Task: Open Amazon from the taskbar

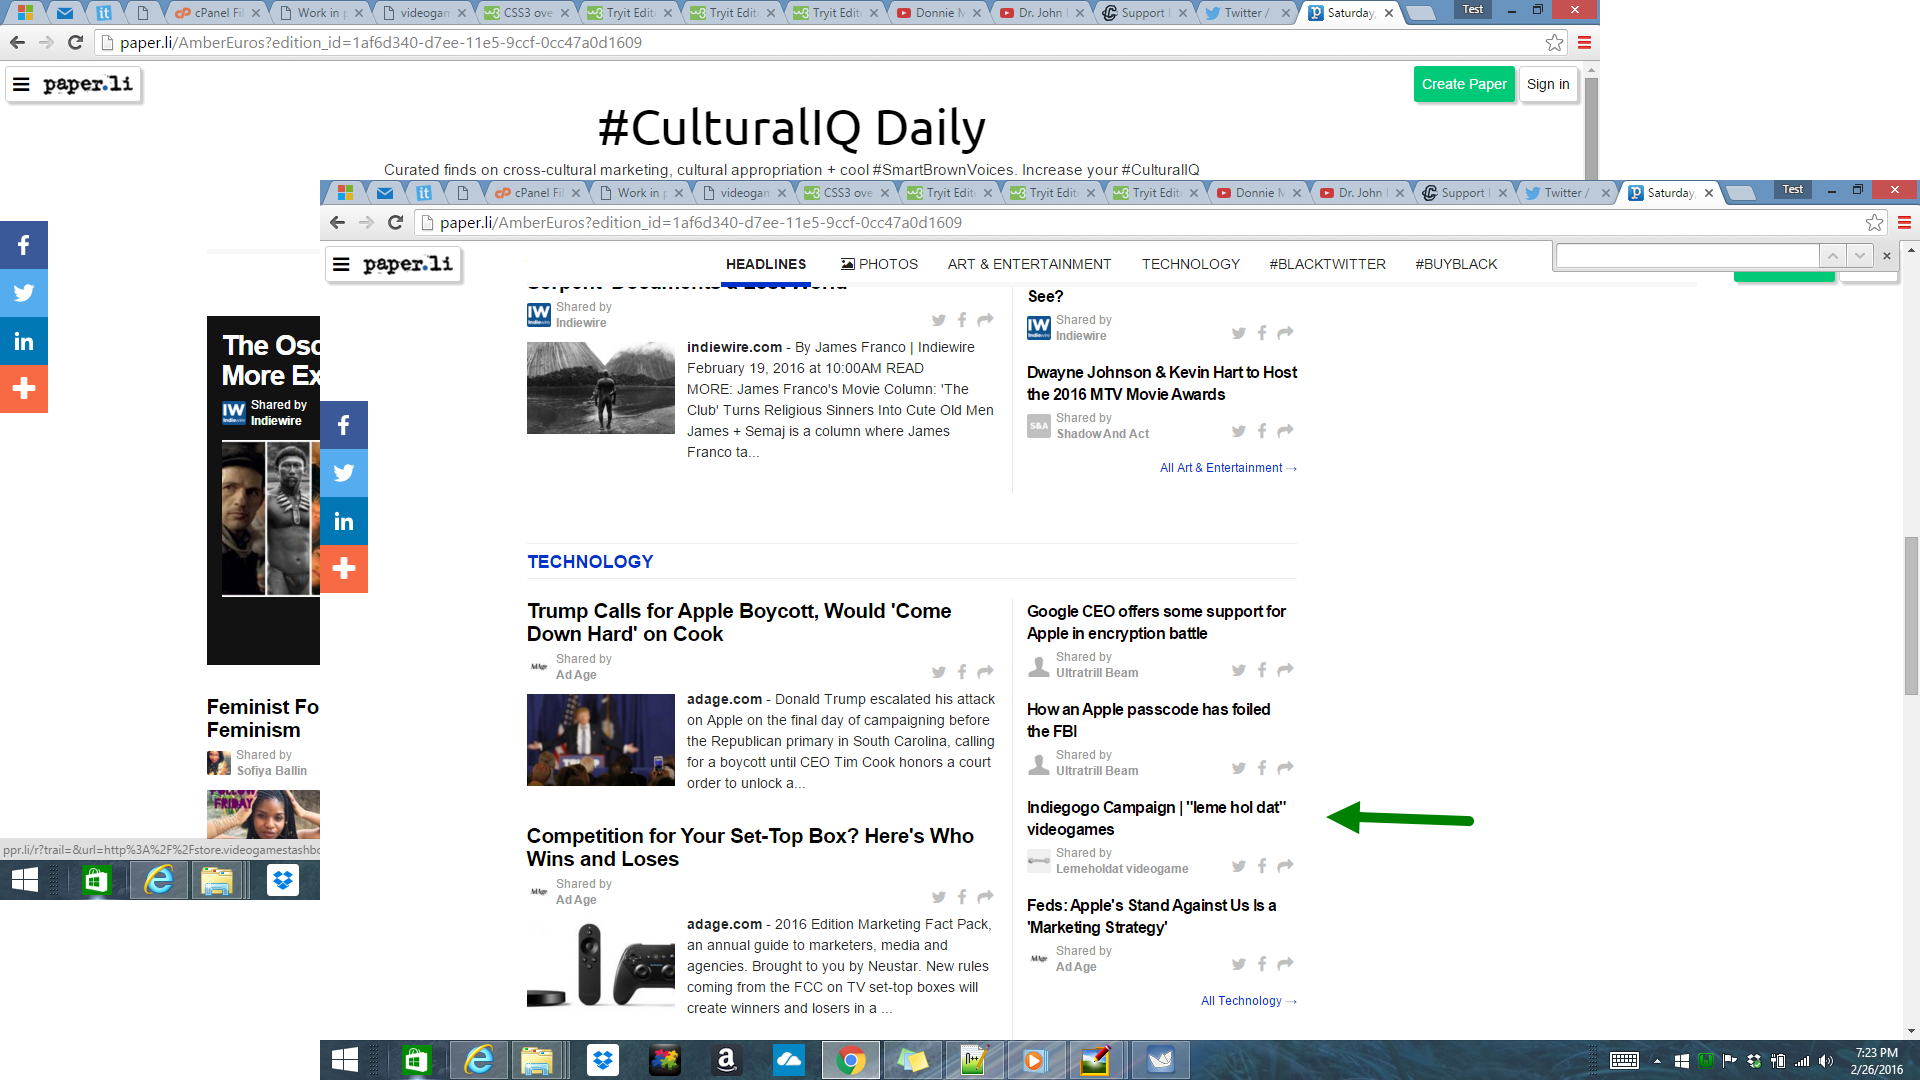Action: point(727,1060)
